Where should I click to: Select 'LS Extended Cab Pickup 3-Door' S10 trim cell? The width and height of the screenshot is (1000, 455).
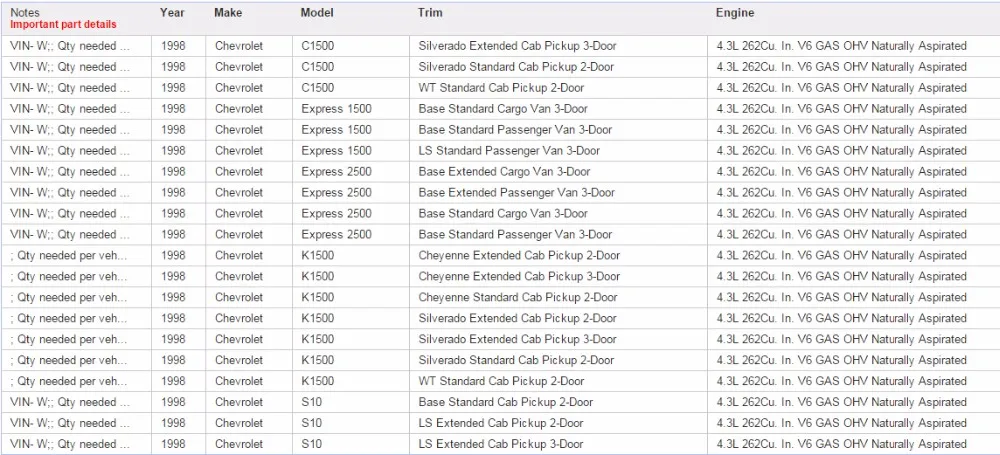[501, 444]
